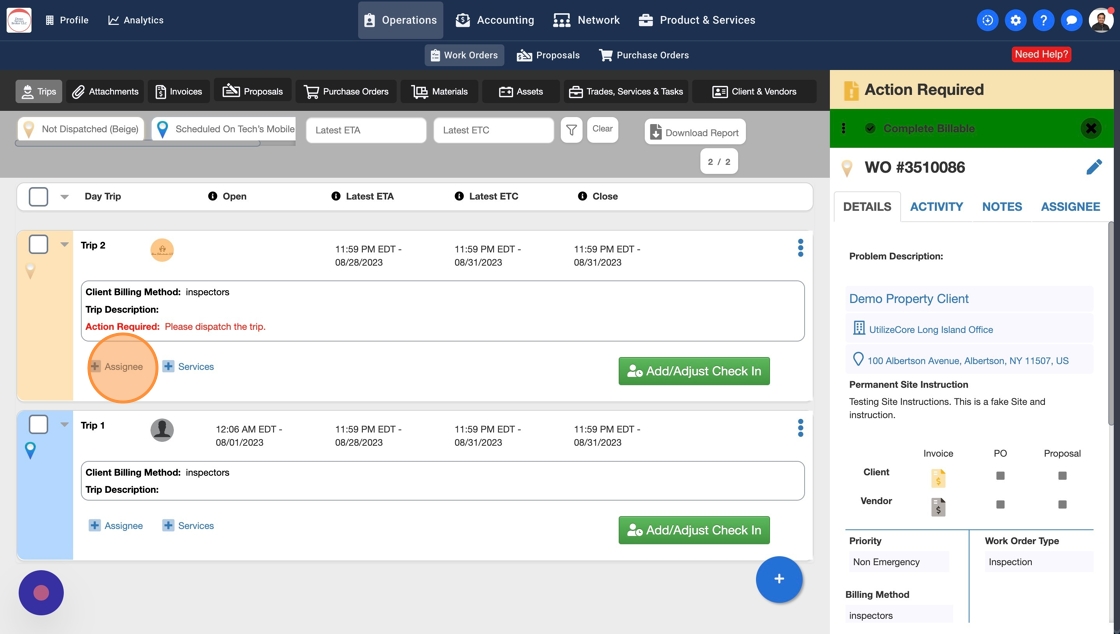Switch to the NOTES tab
The width and height of the screenshot is (1120, 634).
[x=1001, y=206]
